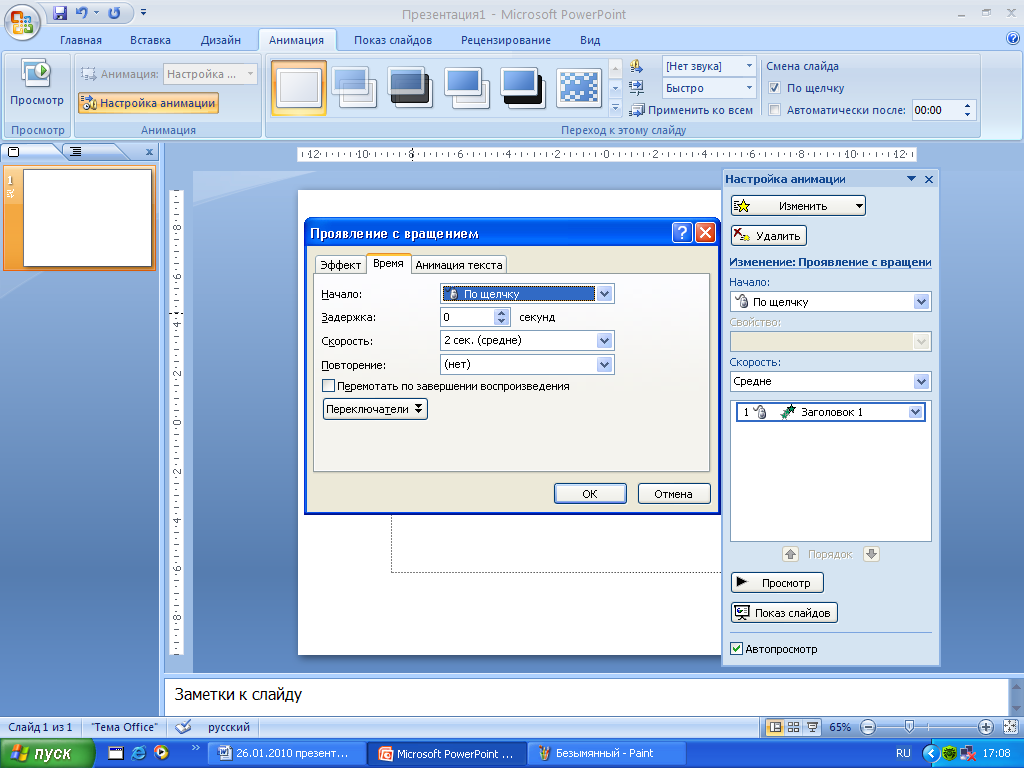Click the Preview (Просмотр) ribbon button
The width and height of the screenshot is (1024, 768).
point(37,85)
